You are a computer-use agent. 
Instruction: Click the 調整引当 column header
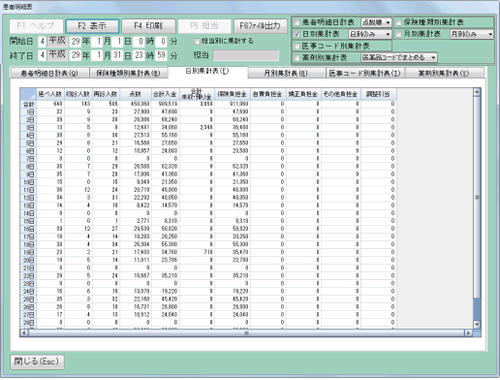tap(379, 94)
